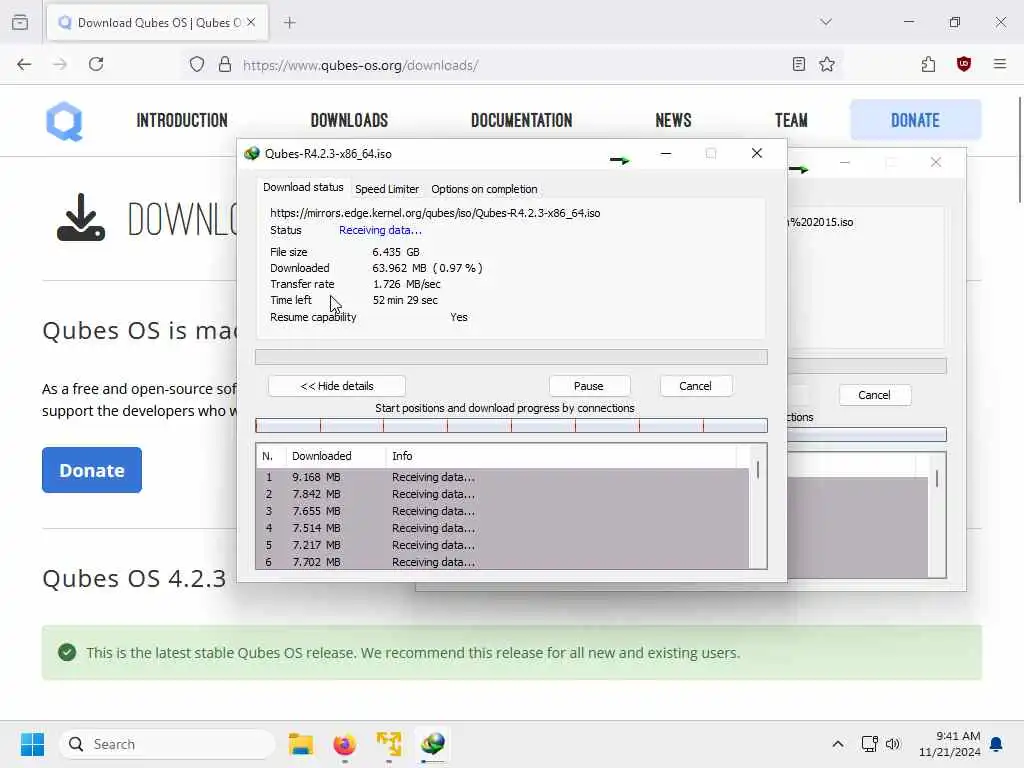Viewport: 1024px width, 768px height.
Task: Open a new tab with plus button
Action: coord(290,23)
